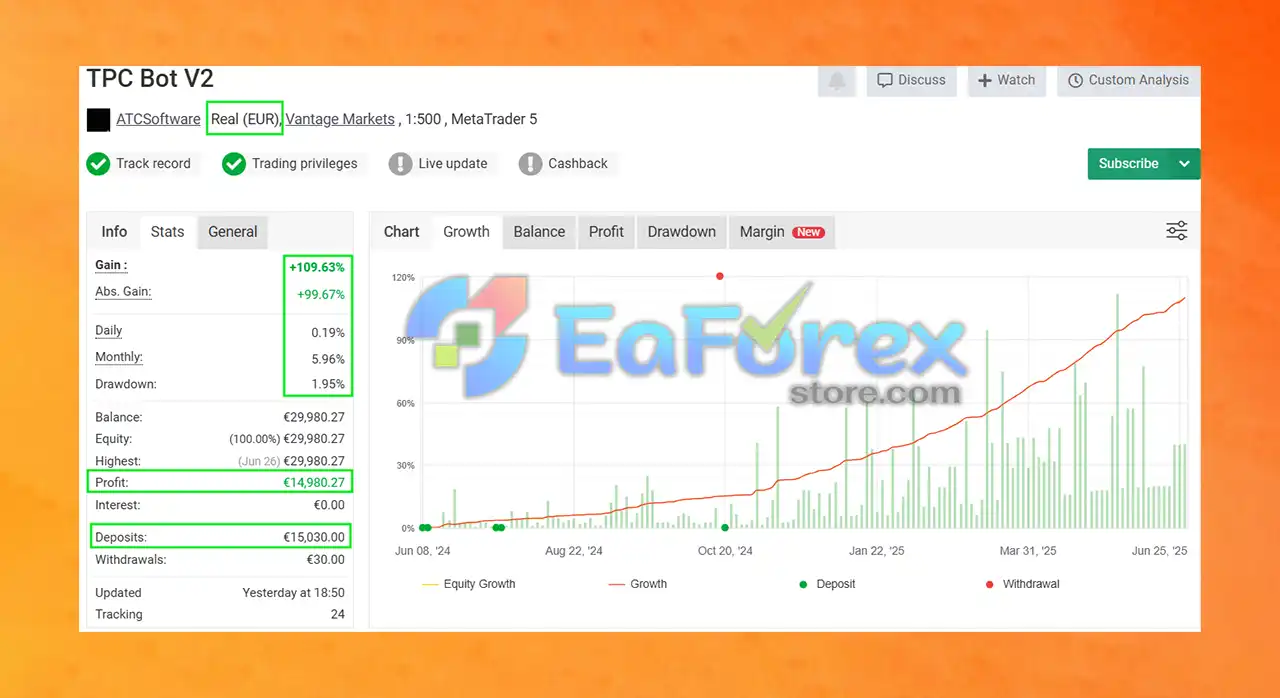Toggle Withdrawal markers in chart legend
The image size is (1280, 698).
pyautogui.click(x=1022, y=584)
